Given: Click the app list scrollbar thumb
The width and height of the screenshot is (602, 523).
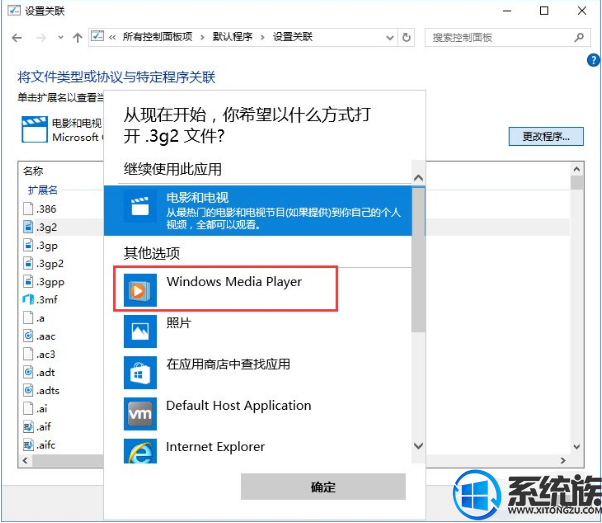Looking at the screenshot, I should click(418, 259).
